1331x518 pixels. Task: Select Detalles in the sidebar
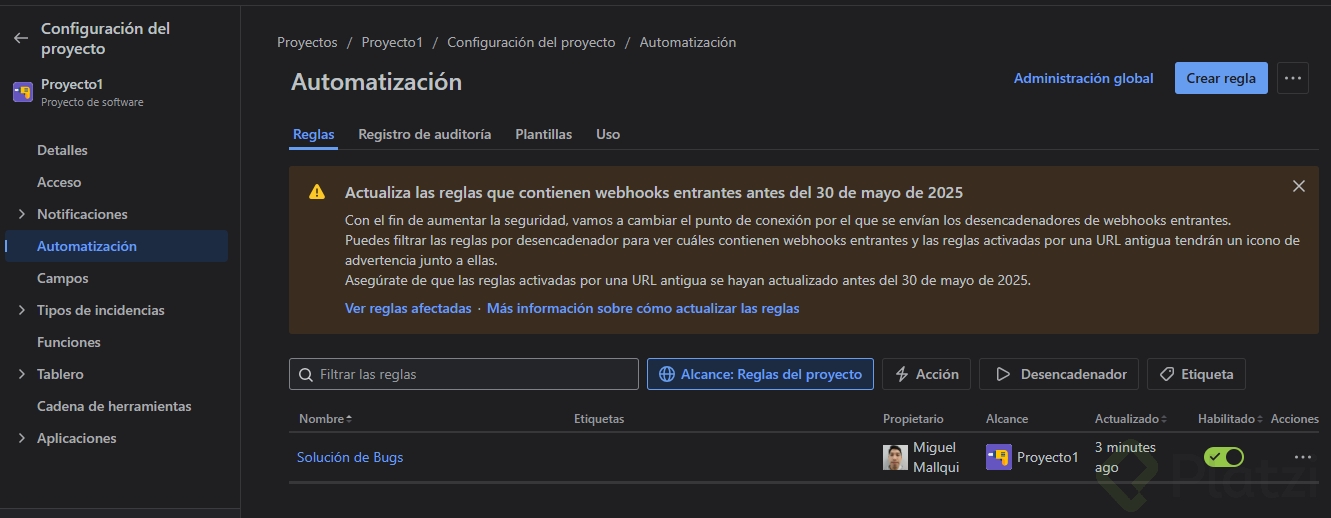62,150
